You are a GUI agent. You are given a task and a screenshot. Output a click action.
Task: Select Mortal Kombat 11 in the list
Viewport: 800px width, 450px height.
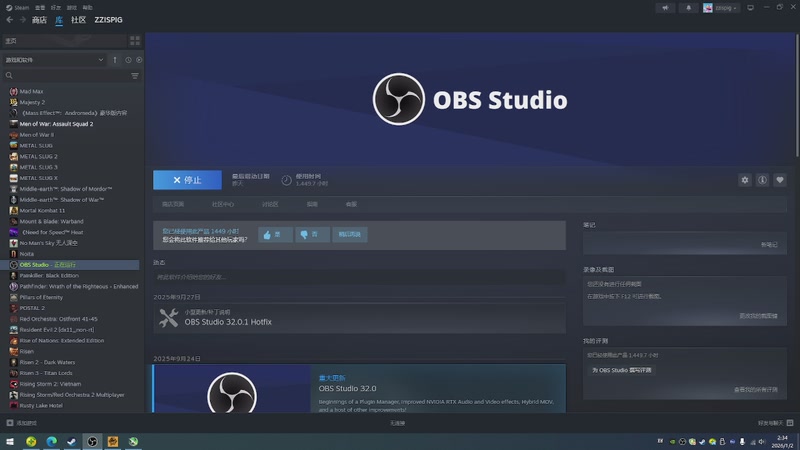(x=42, y=210)
